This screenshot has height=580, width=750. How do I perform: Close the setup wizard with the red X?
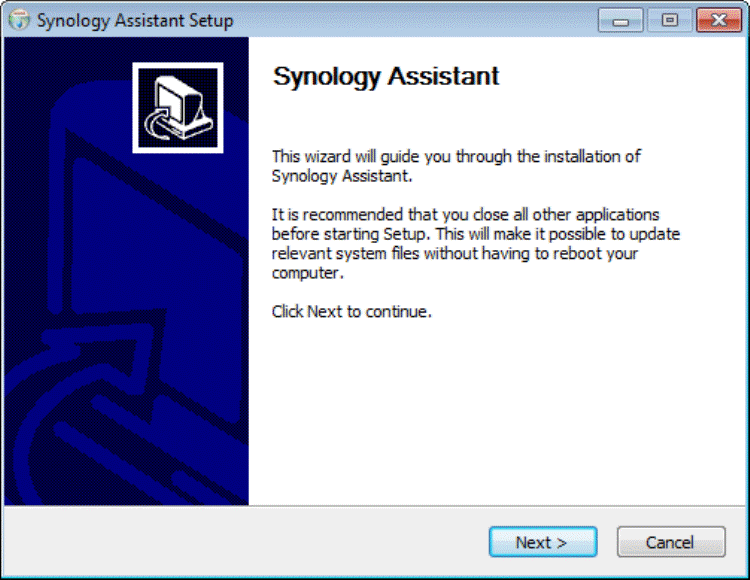click(x=719, y=20)
